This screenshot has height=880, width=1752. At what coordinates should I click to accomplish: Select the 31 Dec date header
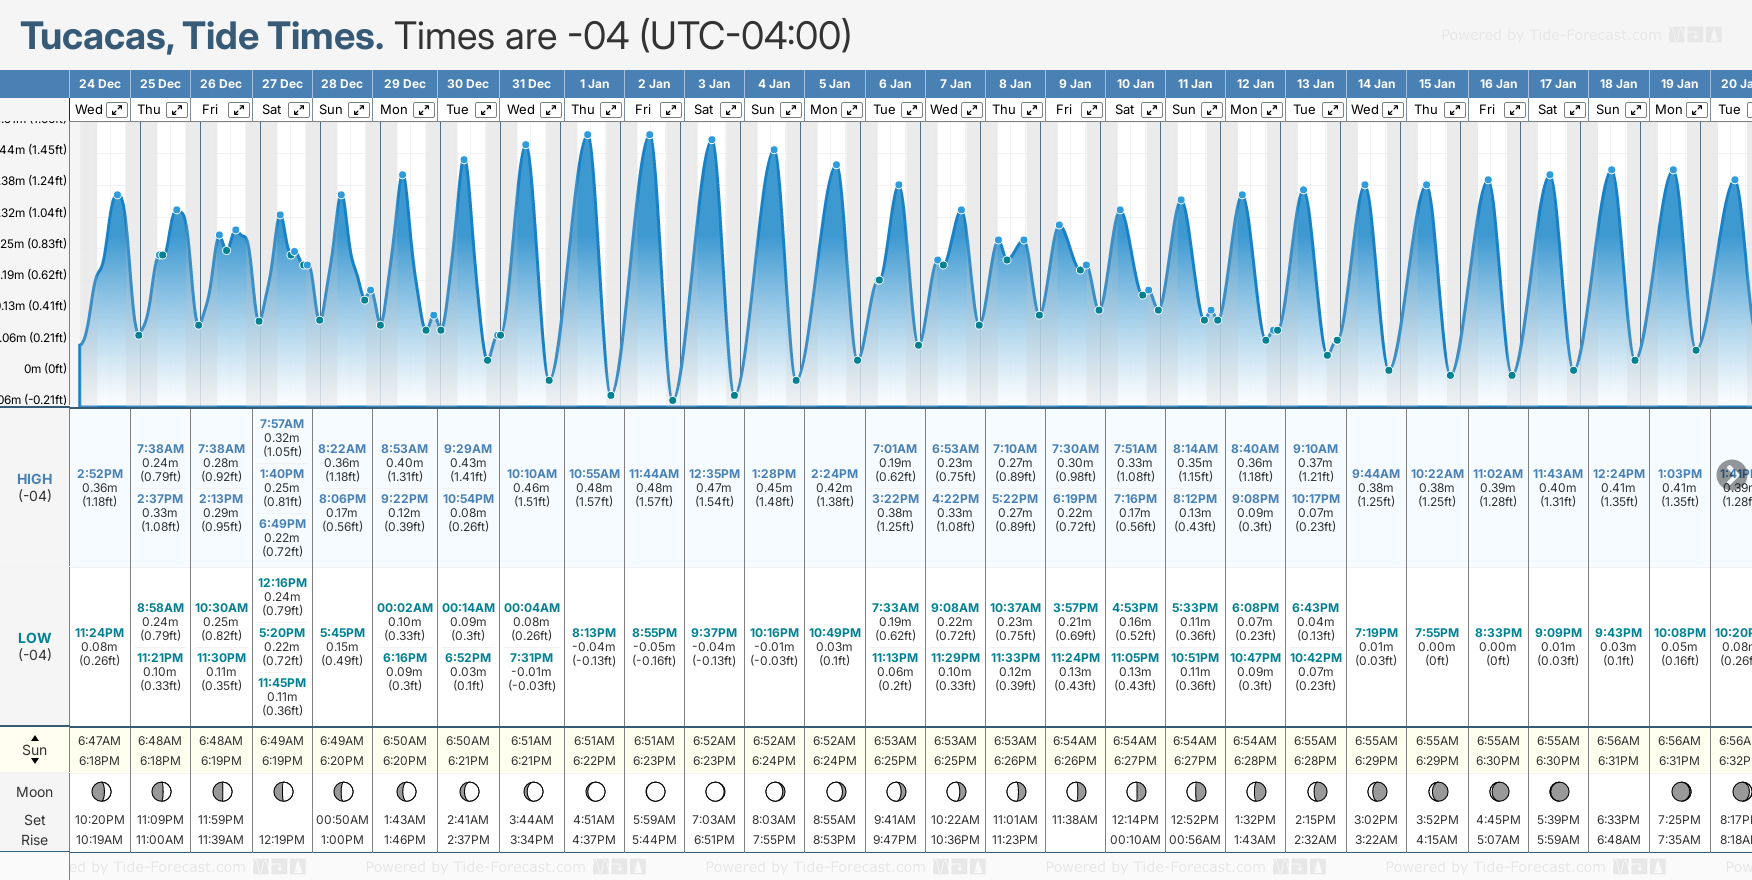click(x=531, y=84)
